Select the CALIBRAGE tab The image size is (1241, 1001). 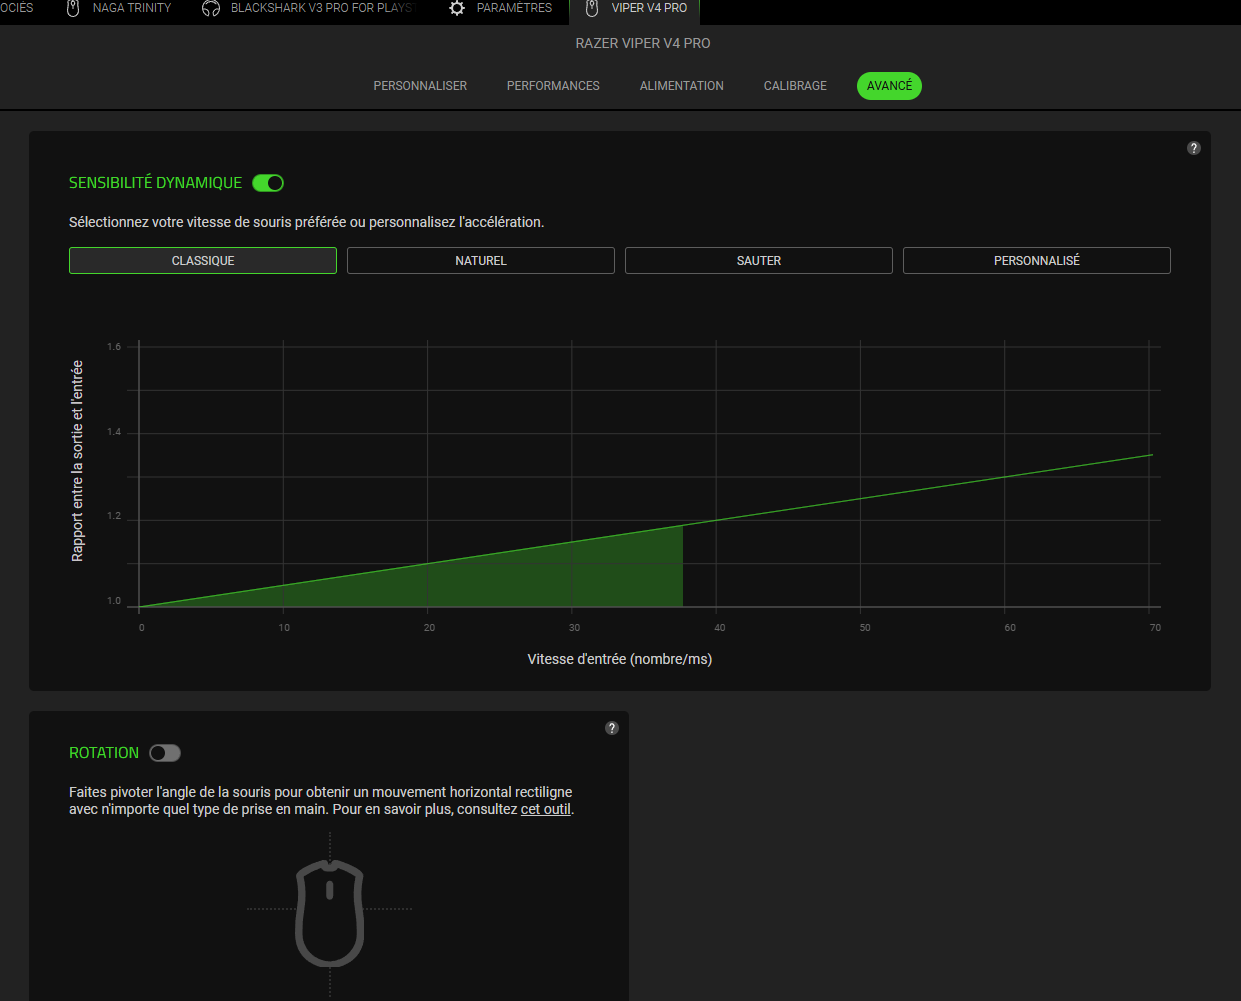click(795, 86)
